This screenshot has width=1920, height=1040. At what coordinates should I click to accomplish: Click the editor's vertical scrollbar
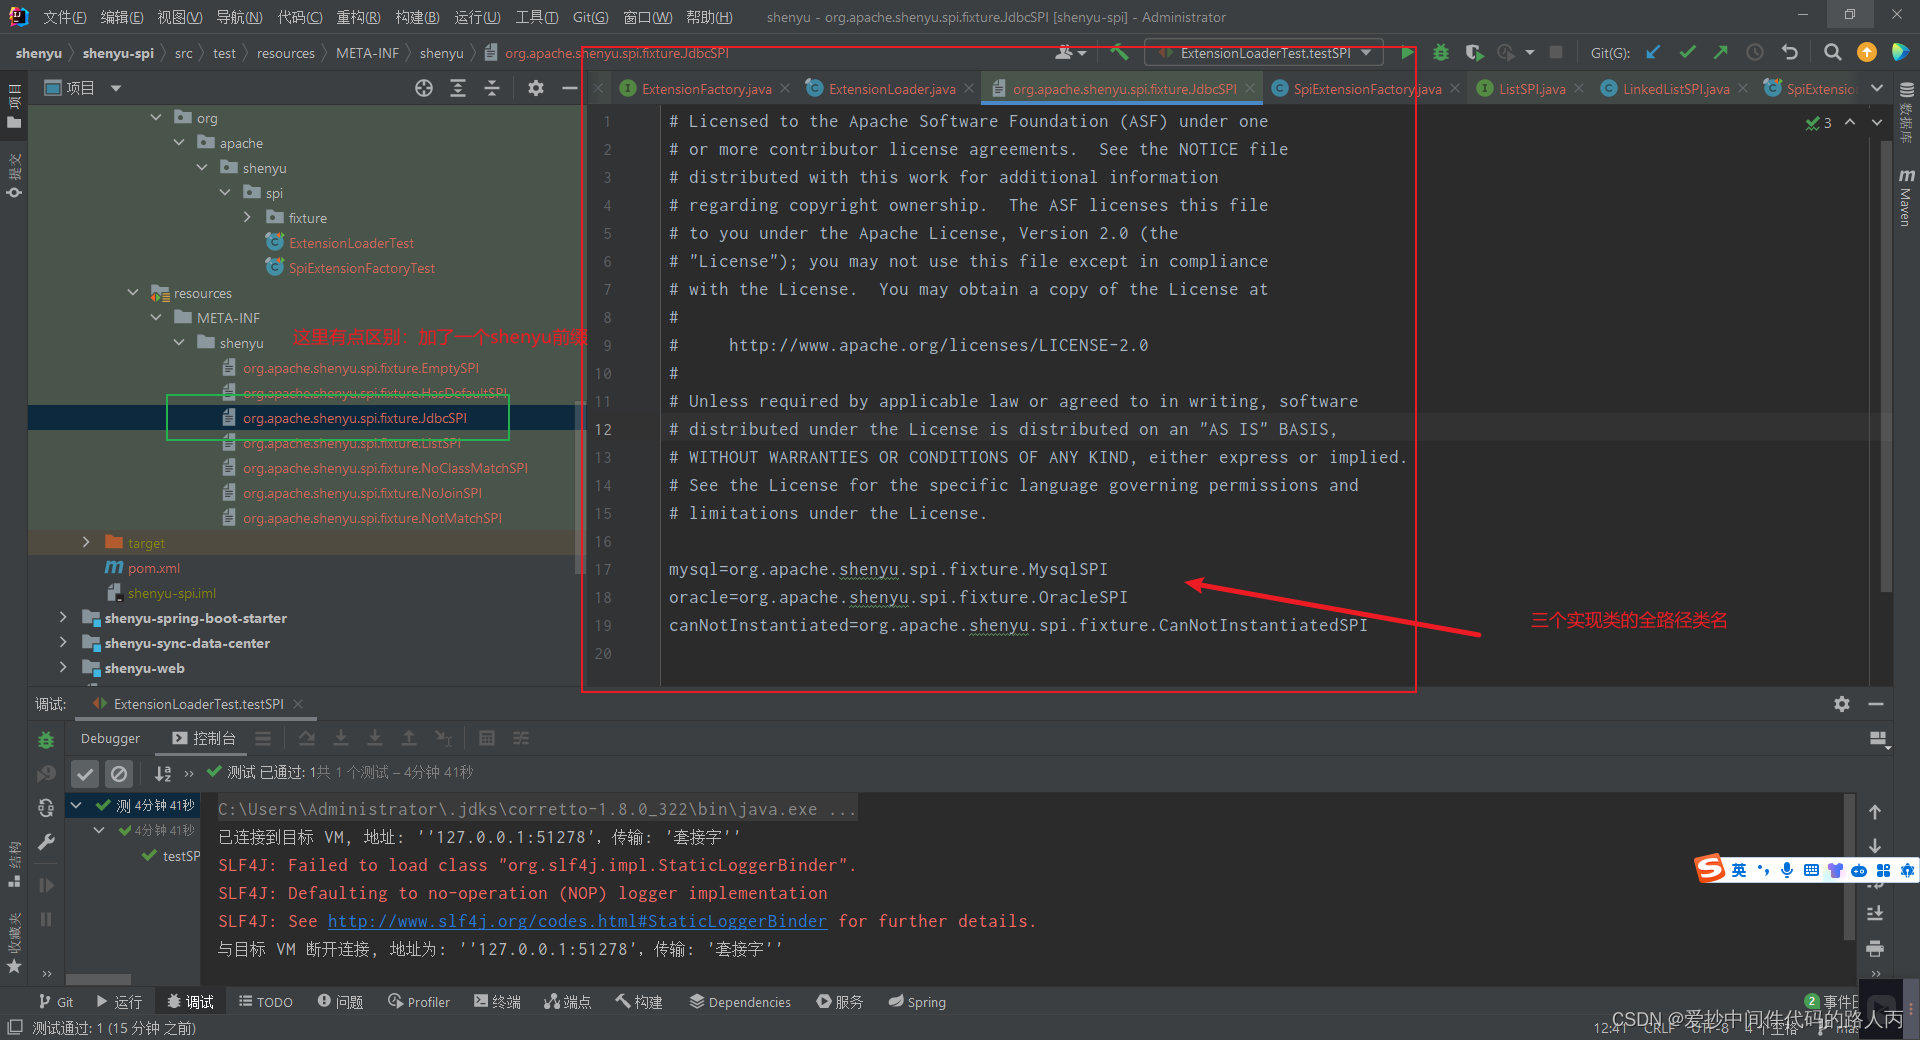point(1886,367)
